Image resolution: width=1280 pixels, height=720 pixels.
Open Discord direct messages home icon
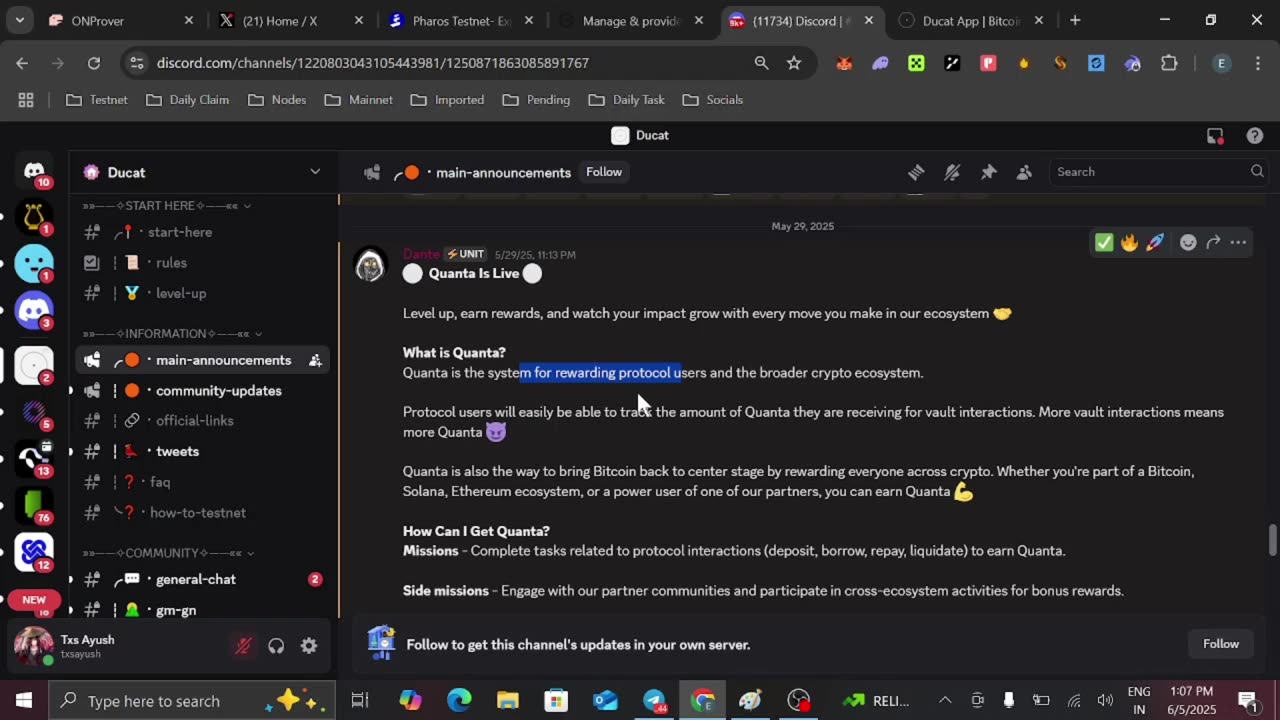(34, 171)
